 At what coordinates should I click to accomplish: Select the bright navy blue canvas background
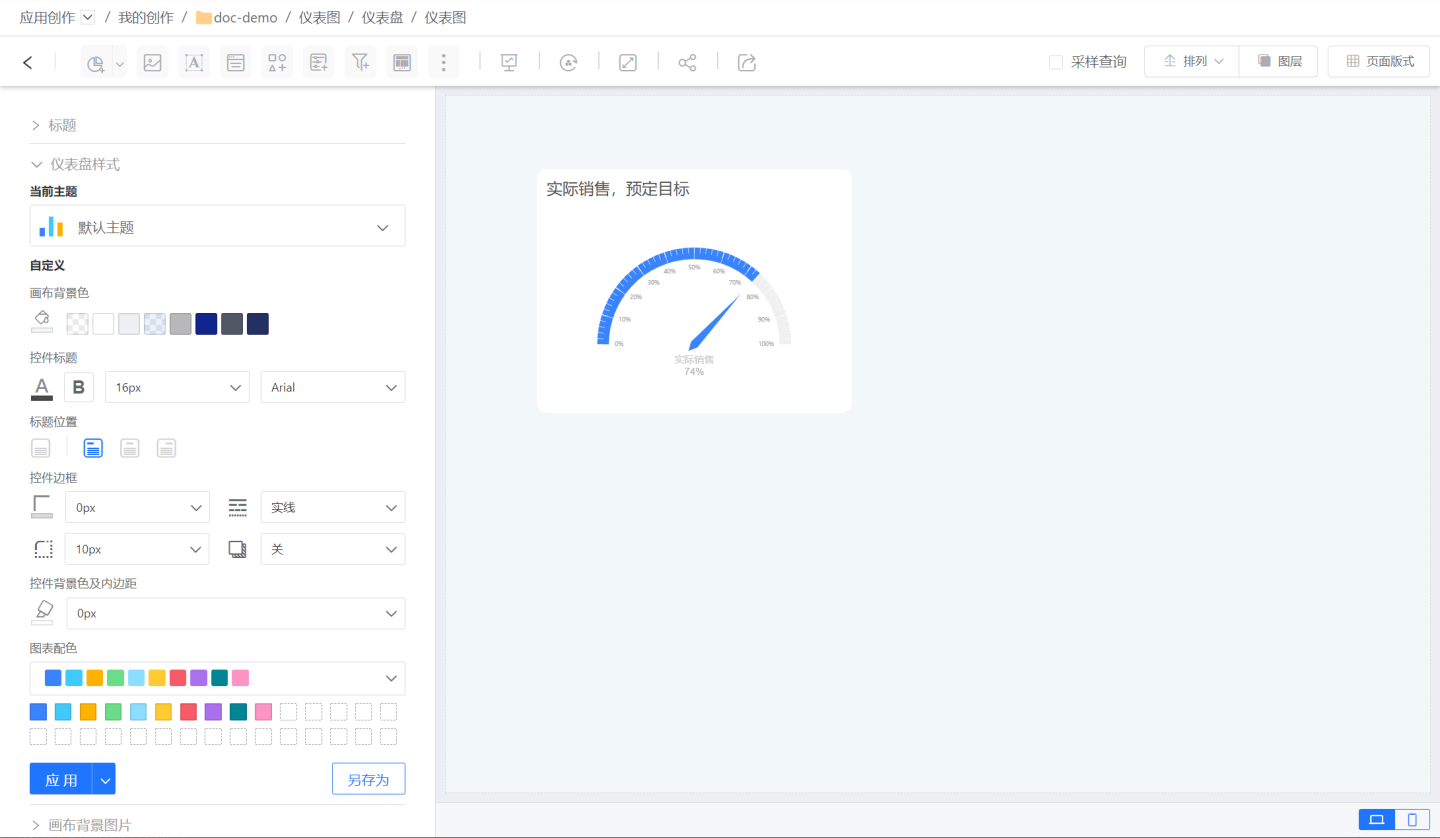(x=206, y=324)
